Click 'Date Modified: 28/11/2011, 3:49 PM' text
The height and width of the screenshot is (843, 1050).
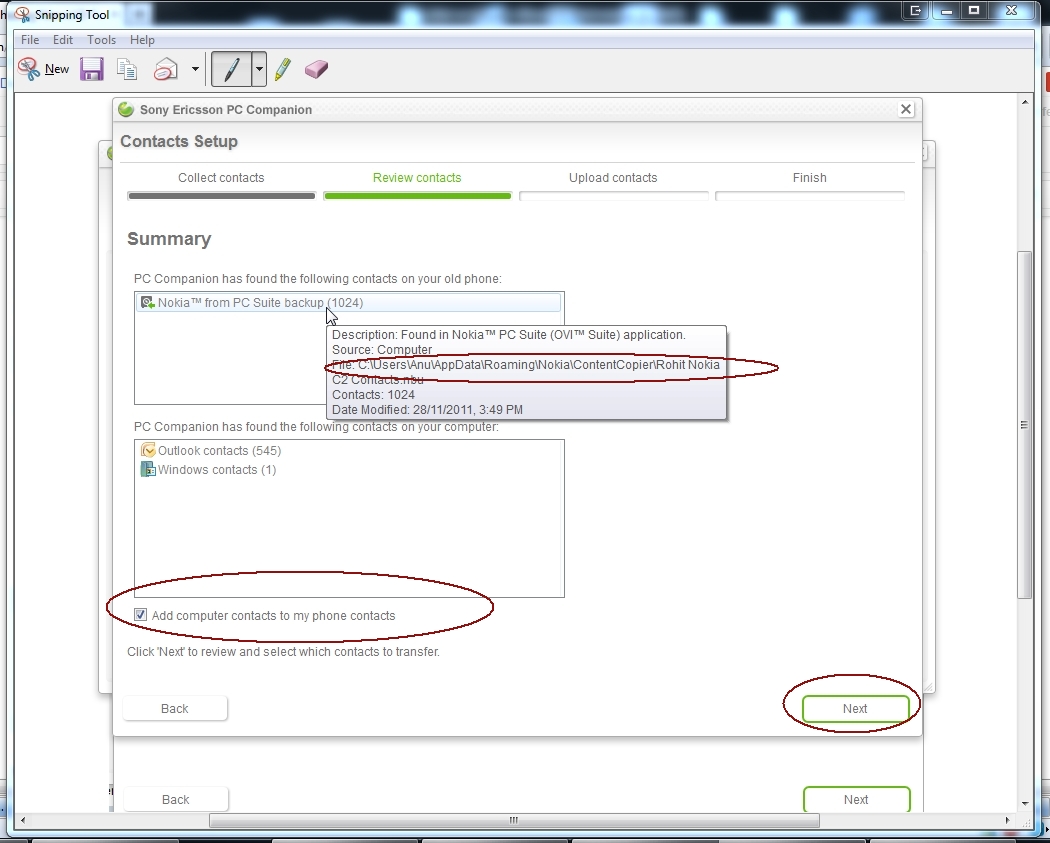[x=427, y=409]
